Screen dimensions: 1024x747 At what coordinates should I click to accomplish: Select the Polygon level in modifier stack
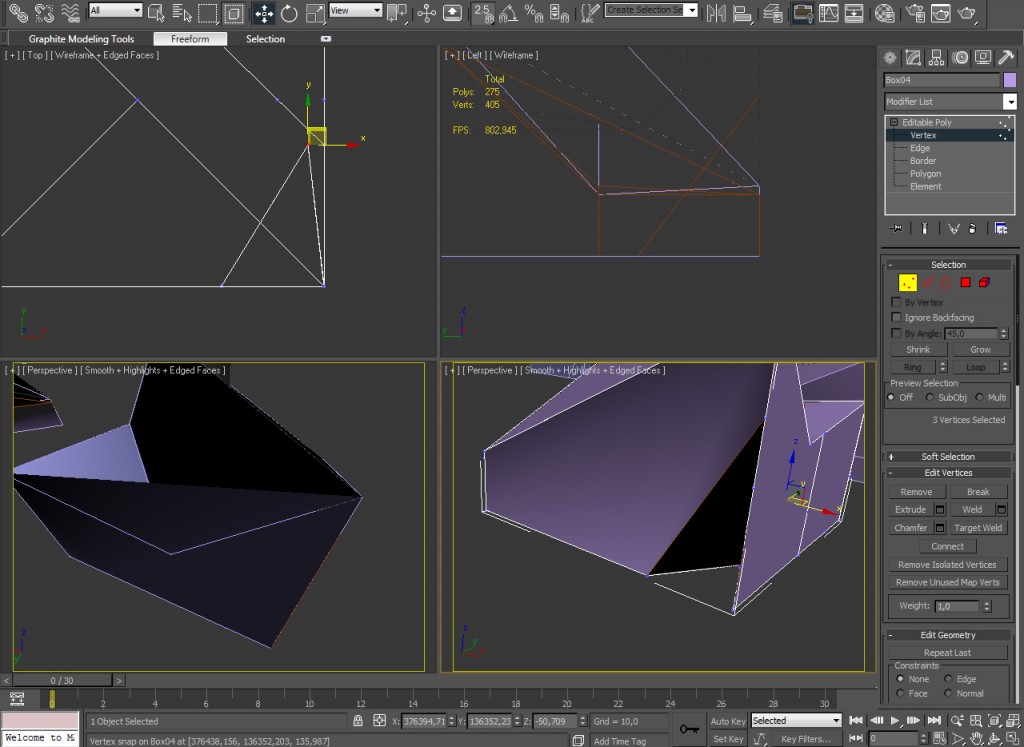pos(925,174)
